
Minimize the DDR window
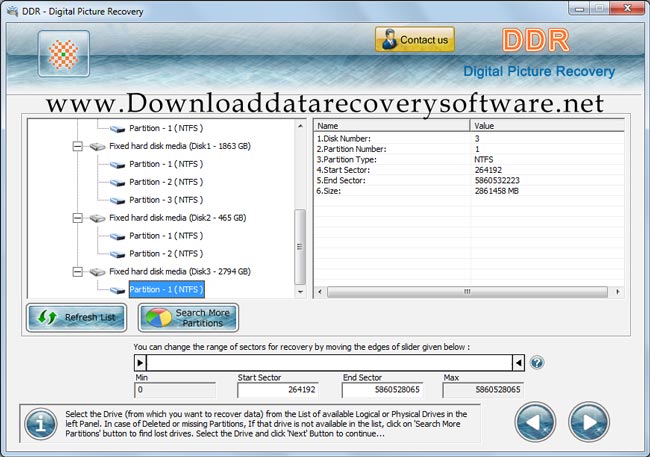580,8
